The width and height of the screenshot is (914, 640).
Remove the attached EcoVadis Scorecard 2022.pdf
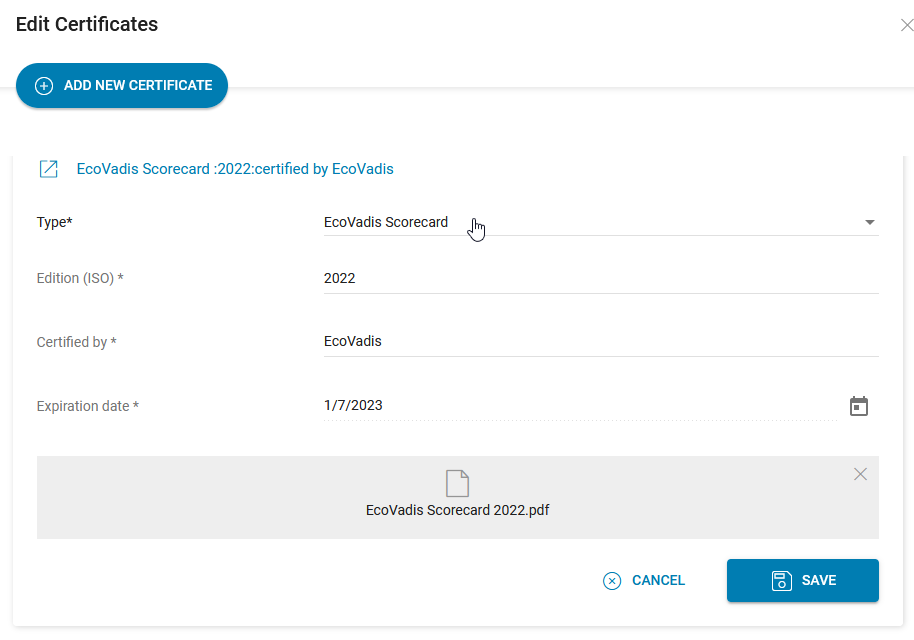(860, 474)
